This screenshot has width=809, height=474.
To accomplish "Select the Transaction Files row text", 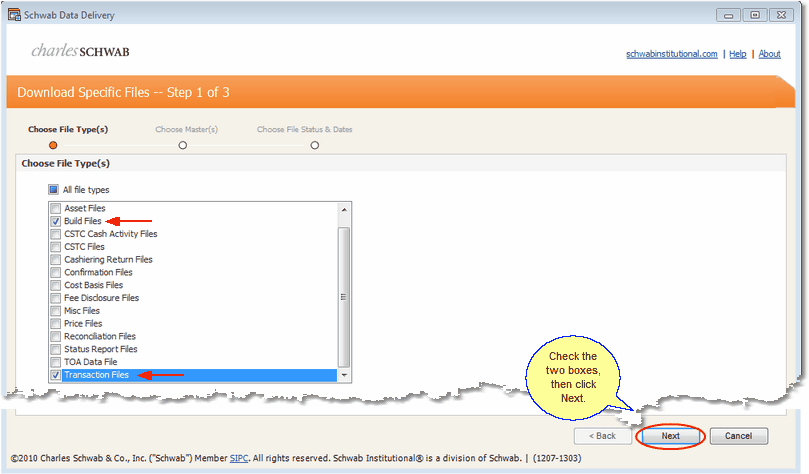I will [96, 375].
